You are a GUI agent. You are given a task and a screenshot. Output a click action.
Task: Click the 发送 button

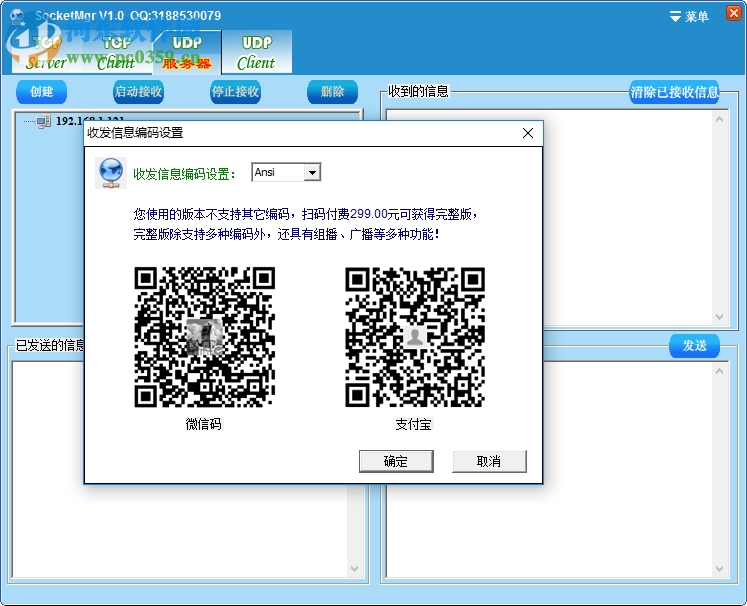[695, 346]
